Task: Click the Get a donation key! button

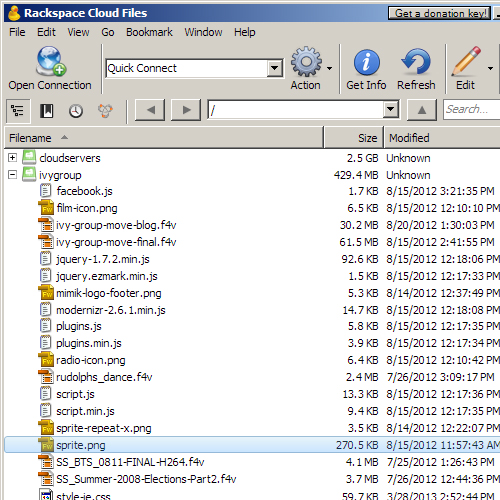Action: 439,13
